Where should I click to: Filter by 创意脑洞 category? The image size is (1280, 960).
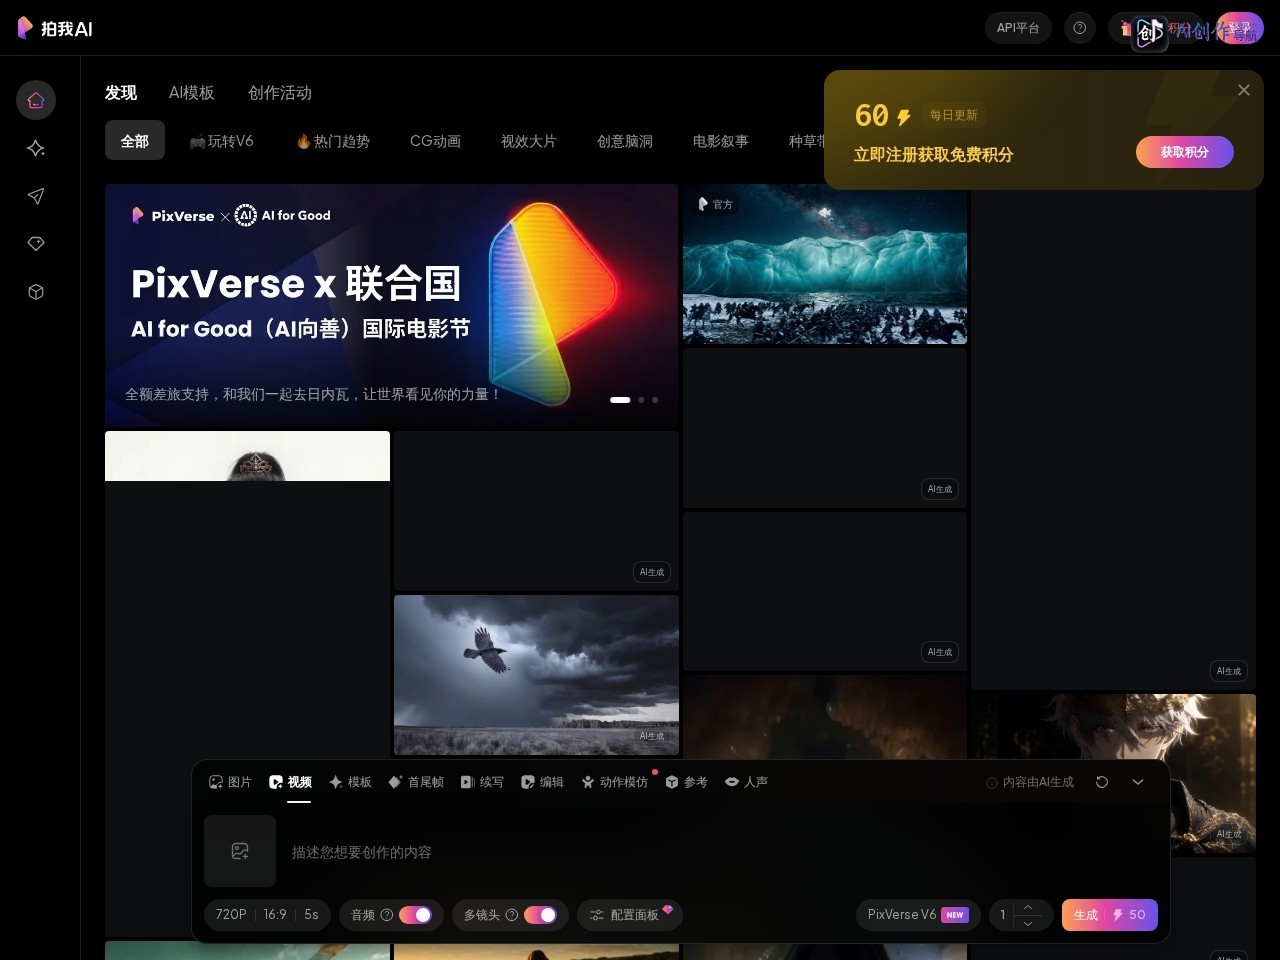[x=624, y=141]
